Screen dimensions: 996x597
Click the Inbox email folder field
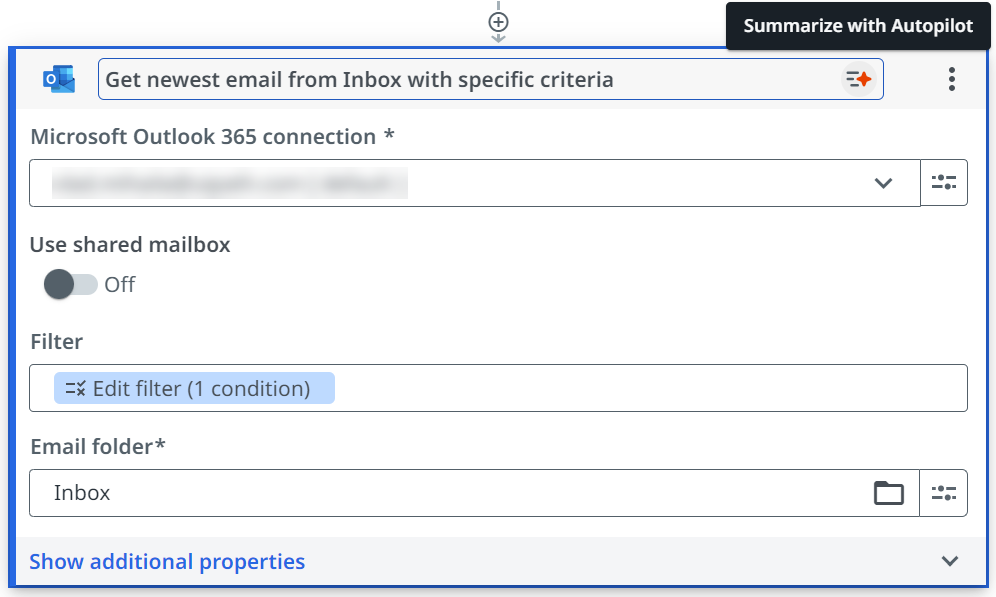[400, 492]
